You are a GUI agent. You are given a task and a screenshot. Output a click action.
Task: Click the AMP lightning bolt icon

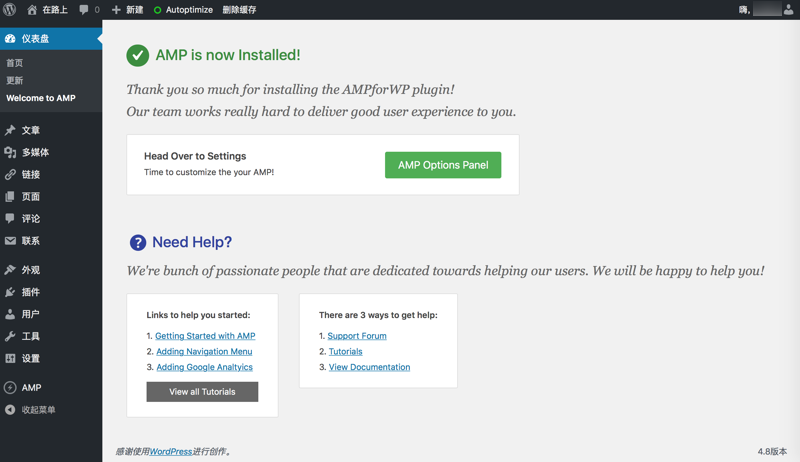[x=10, y=388]
